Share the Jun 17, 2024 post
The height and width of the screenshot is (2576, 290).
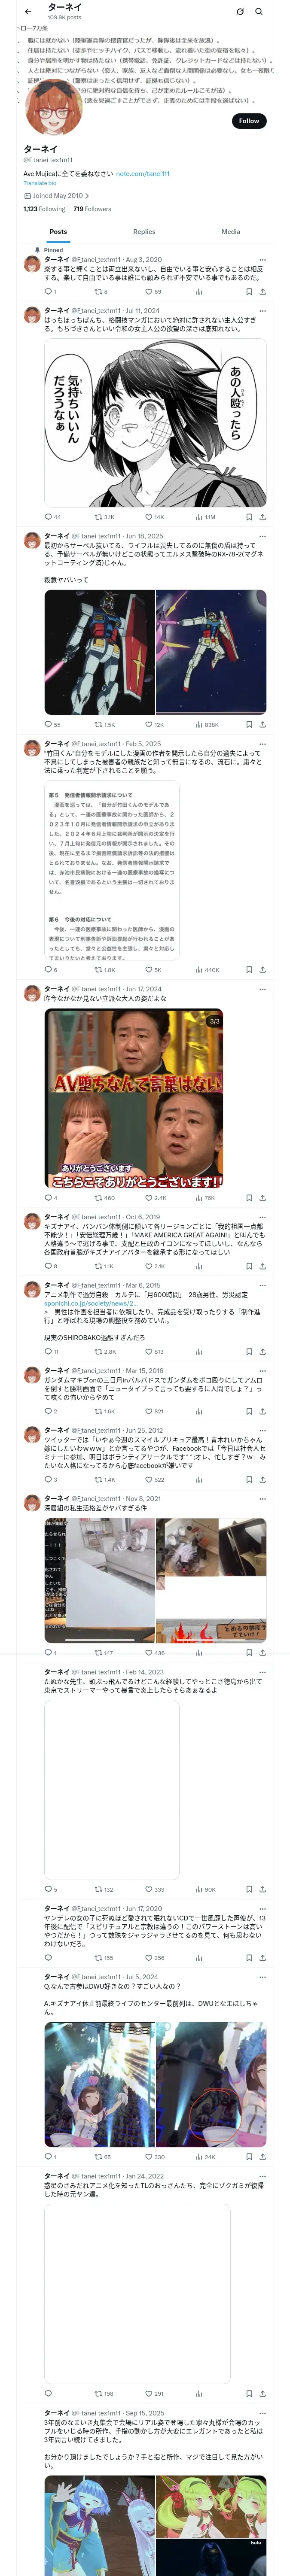[262, 1197]
